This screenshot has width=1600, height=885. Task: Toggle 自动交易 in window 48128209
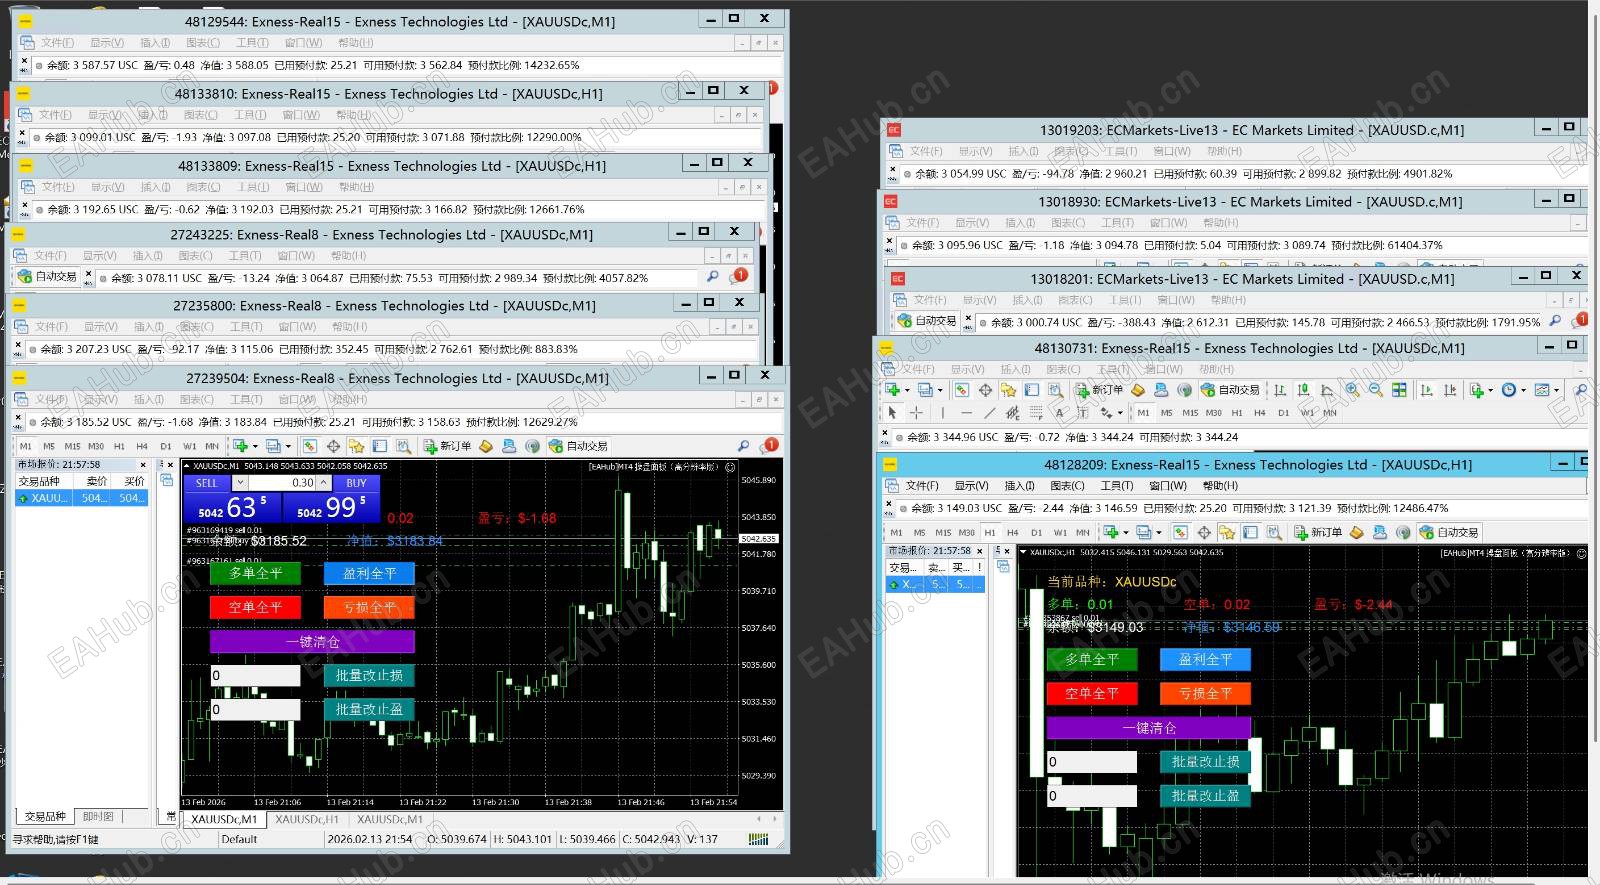click(1449, 533)
